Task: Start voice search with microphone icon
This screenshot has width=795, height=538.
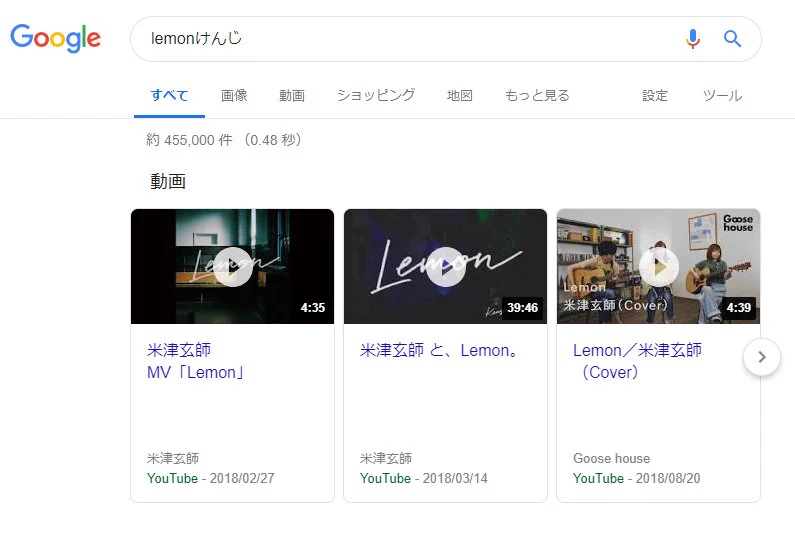Action: (693, 39)
